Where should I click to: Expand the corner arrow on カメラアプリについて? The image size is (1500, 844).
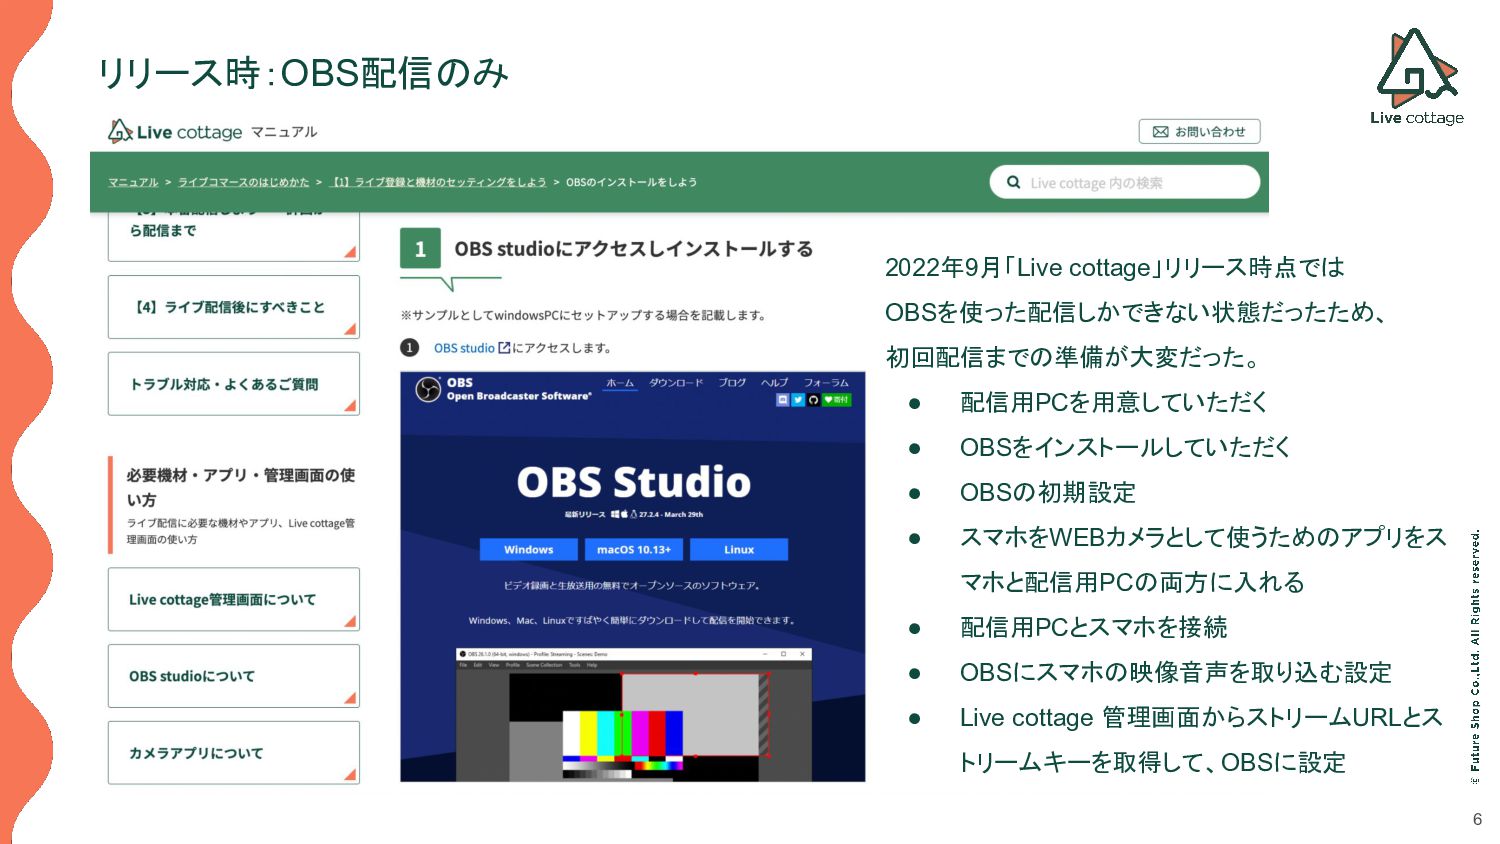[x=350, y=774]
